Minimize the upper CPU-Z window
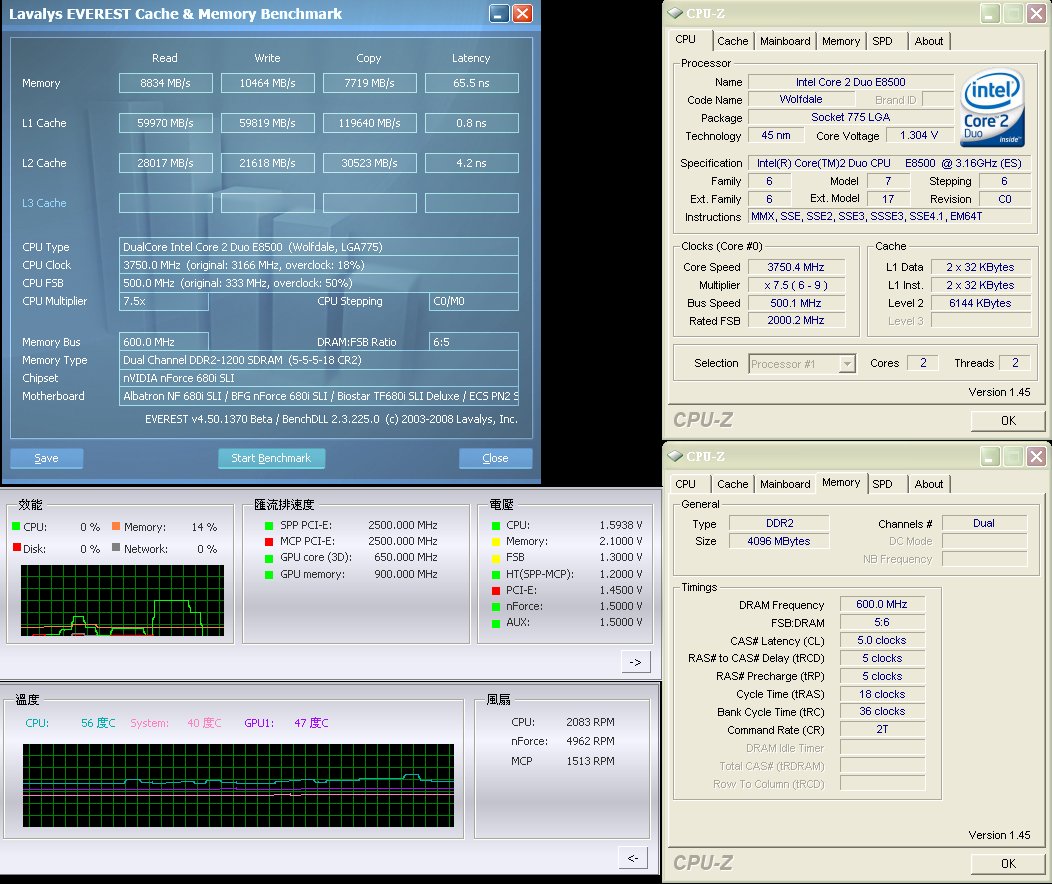 coord(990,13)
